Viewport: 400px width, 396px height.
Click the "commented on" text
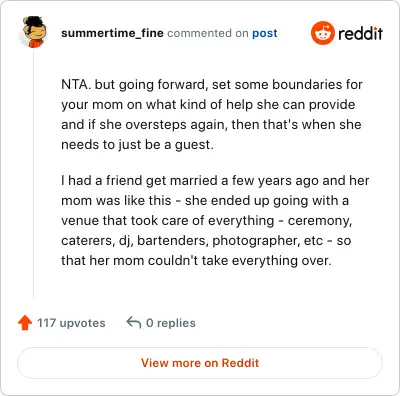208,33
